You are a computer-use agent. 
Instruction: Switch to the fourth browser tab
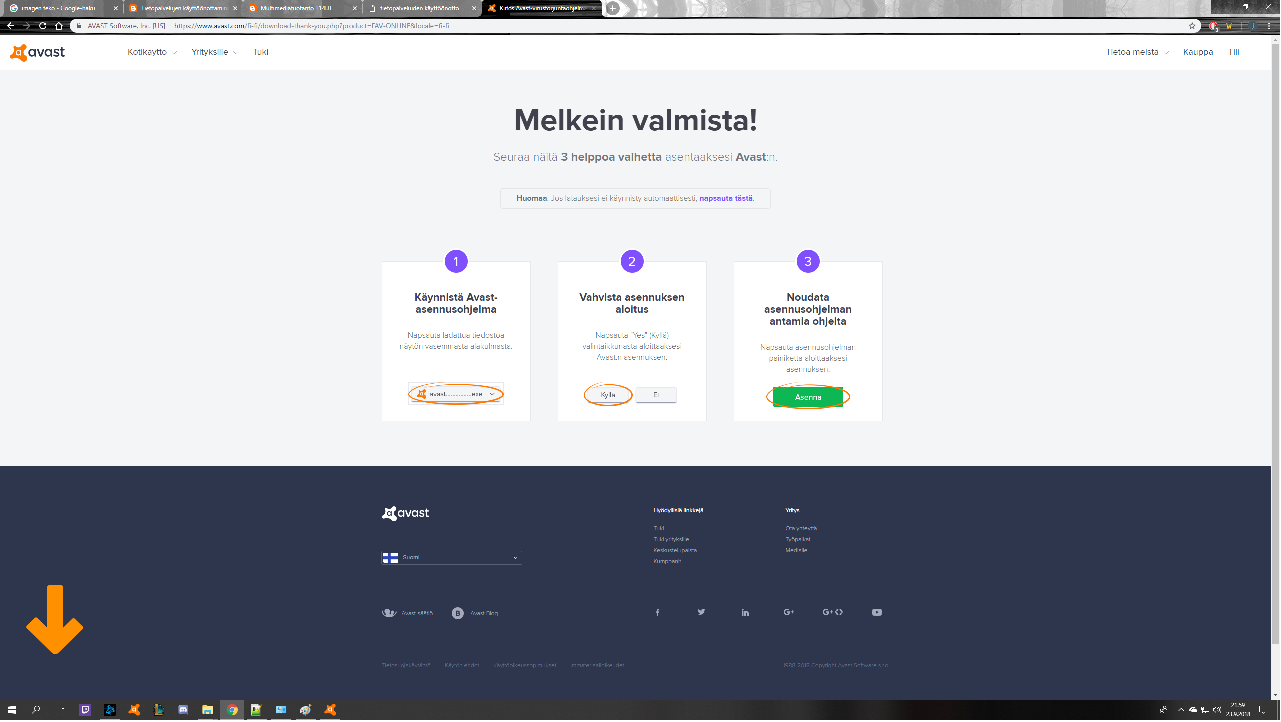pyautogui.click(x=422, y=8)
